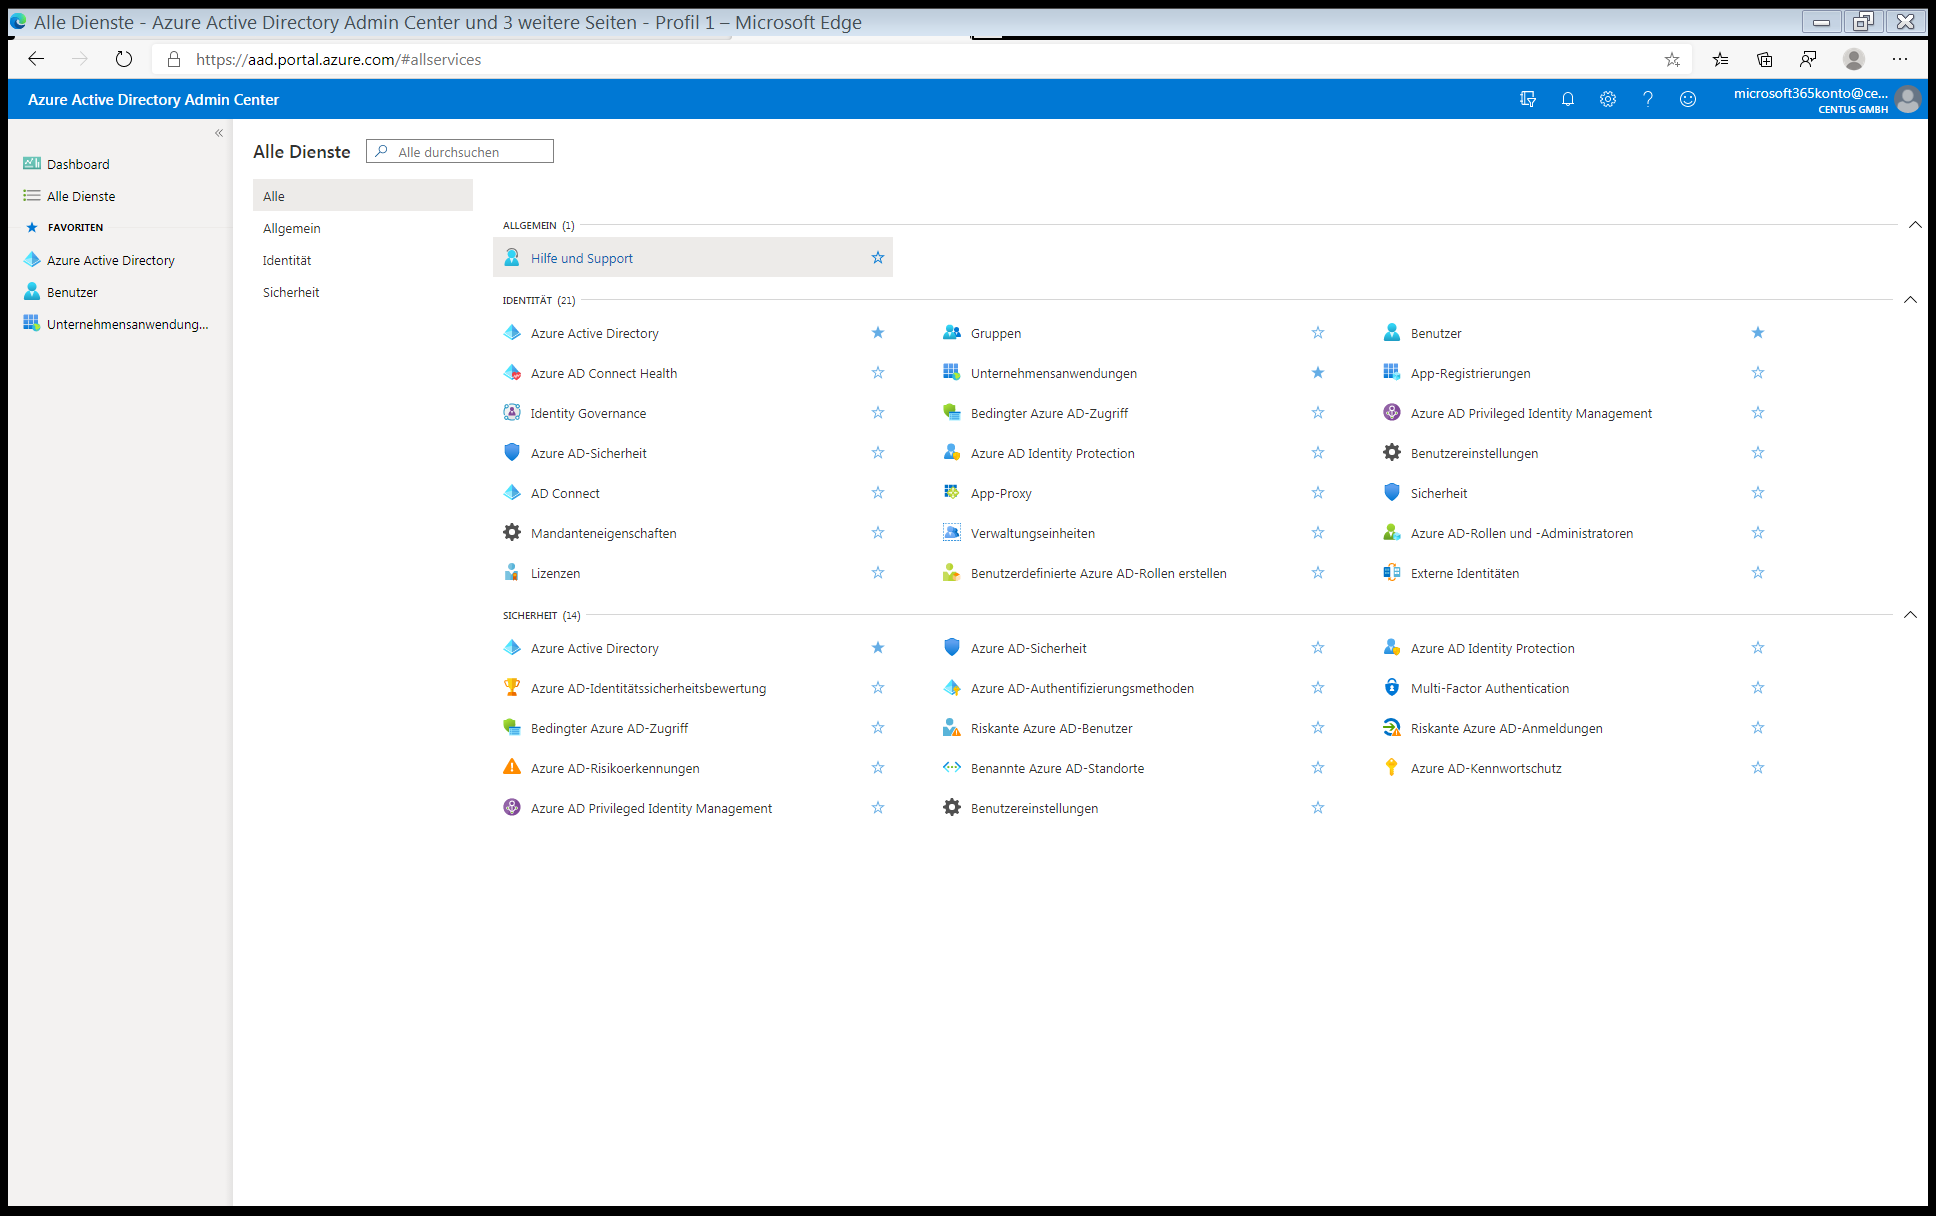Click the feedback smiley icon
Image resolution: width=1936 pixels, height=1216 pixels.
[x=1687, y=99]
